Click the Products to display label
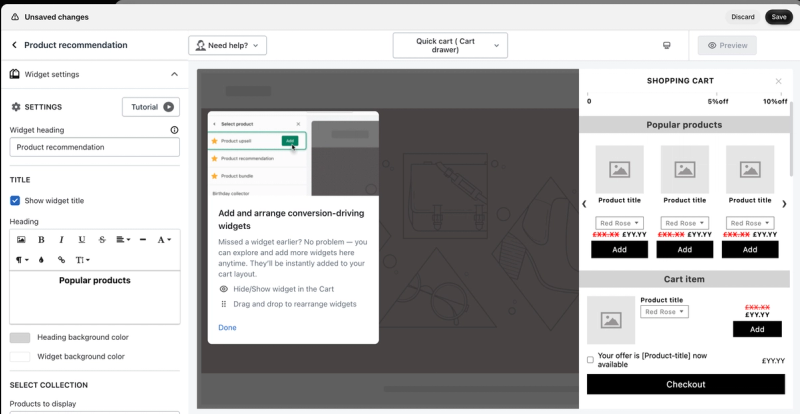The width and height of the screenshot is (800, 414). 43,404
